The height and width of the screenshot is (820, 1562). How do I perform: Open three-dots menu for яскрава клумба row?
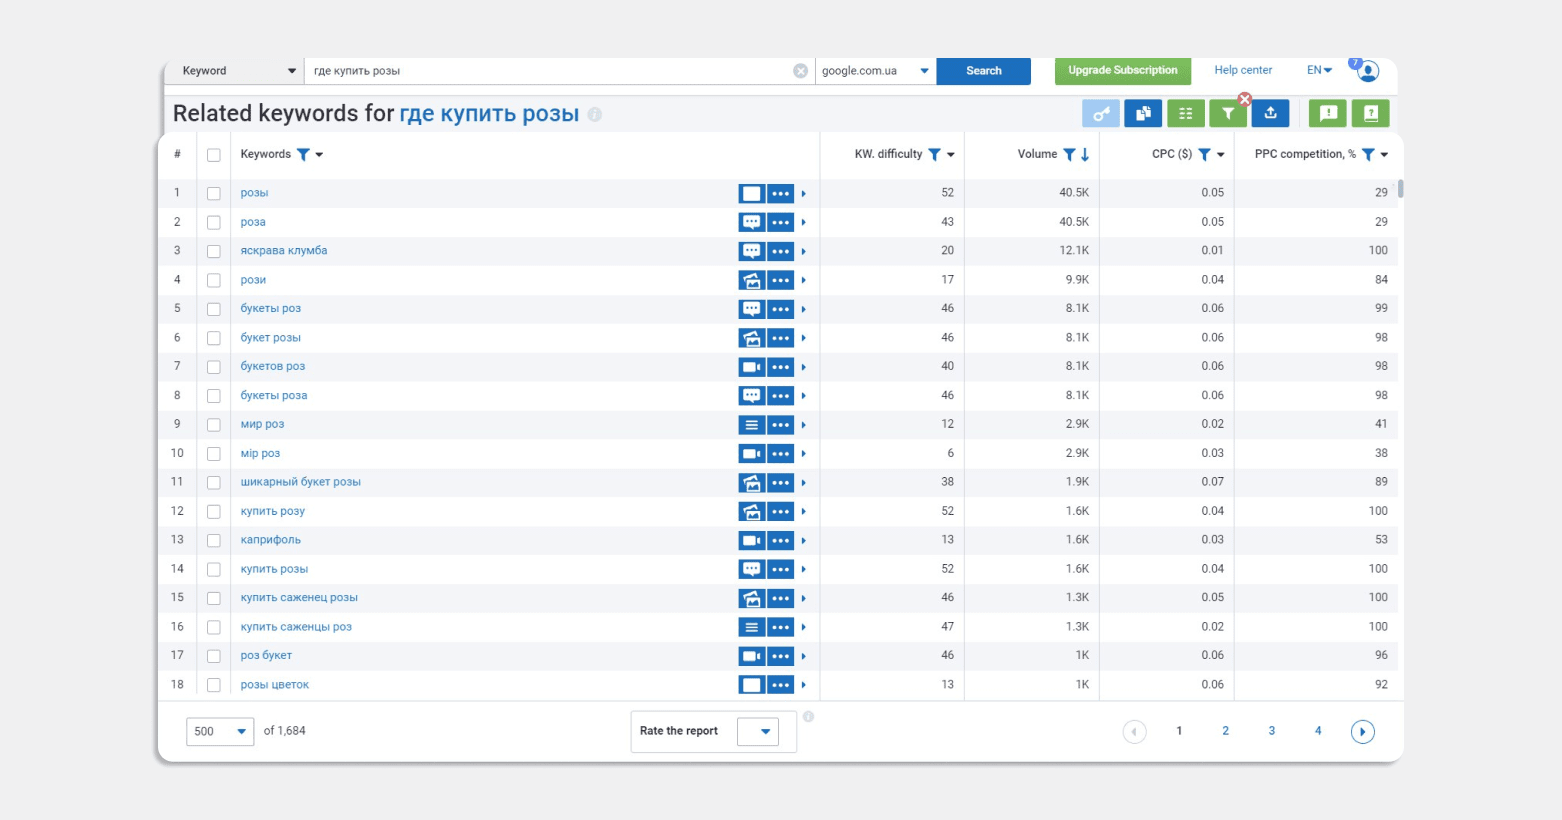781,251
